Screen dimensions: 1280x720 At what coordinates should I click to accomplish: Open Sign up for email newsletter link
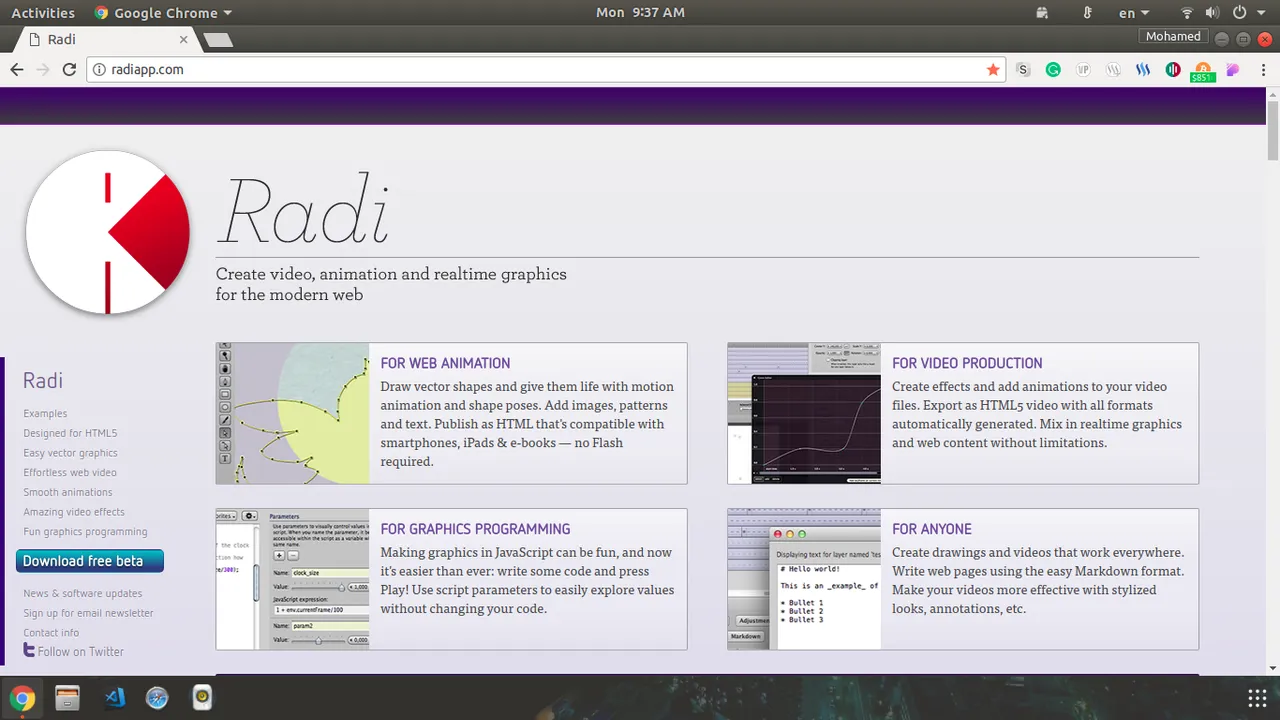click(88, 613)
